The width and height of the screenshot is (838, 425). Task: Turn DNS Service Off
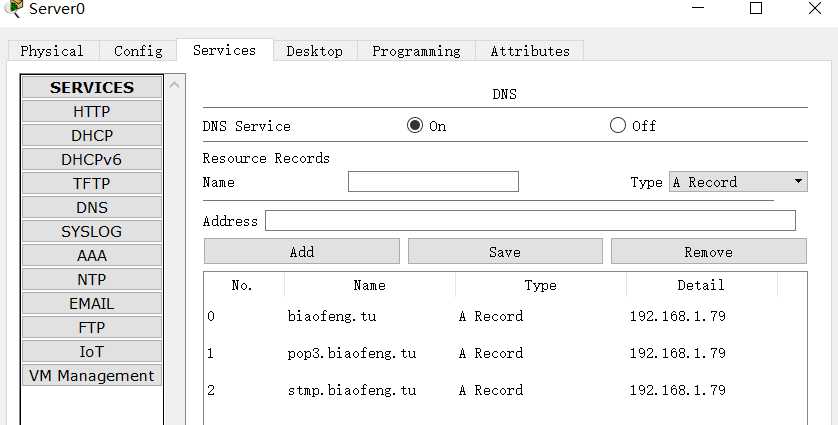pos(617,126)
